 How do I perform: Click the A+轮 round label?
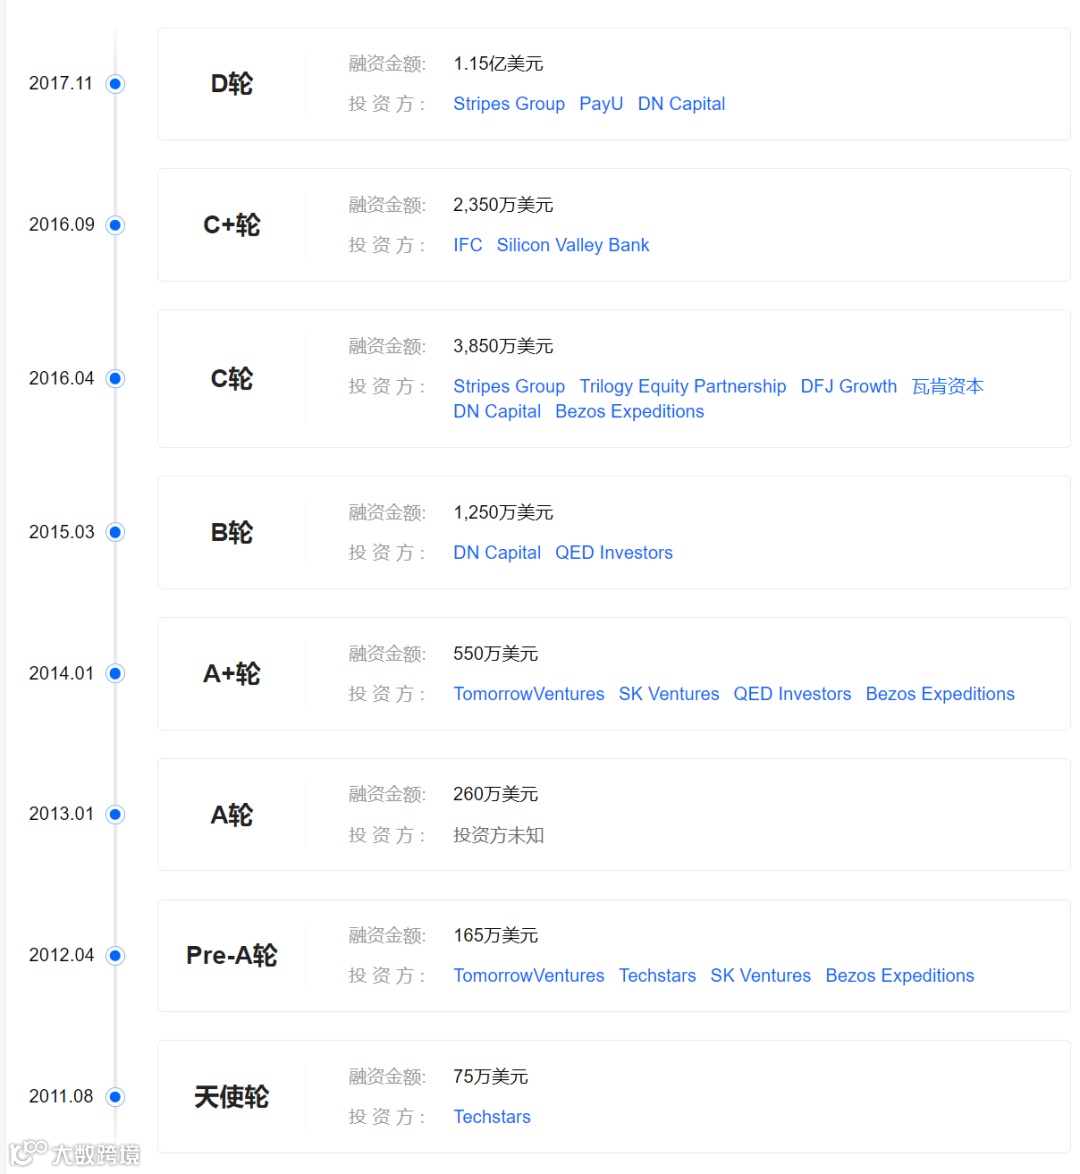tap(231, 674)
